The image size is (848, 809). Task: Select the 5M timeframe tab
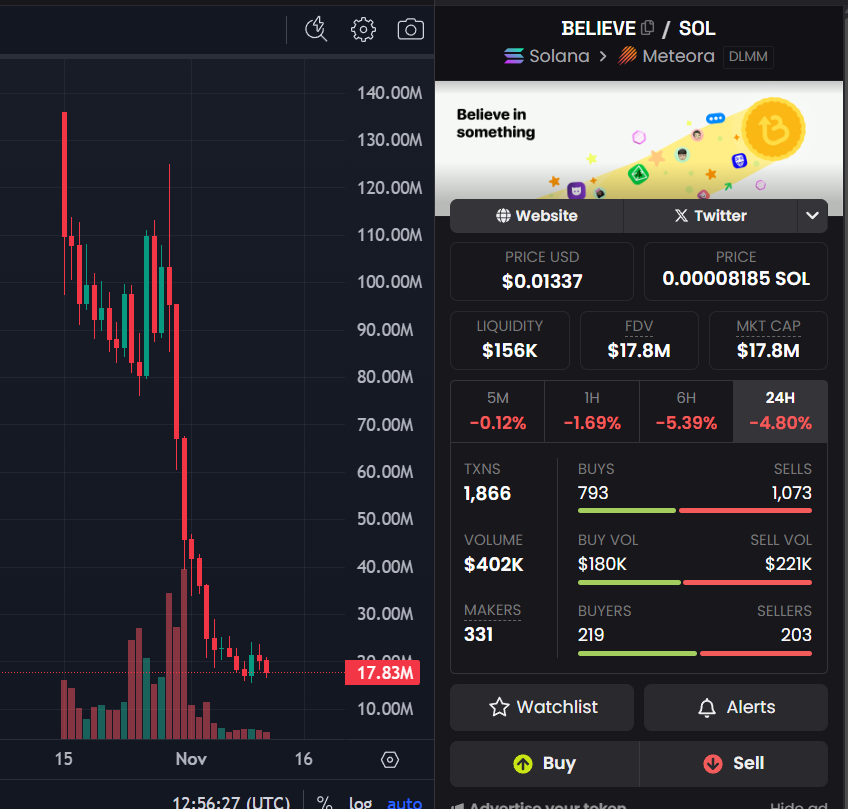pyautogui.click(x=498, y=412)
